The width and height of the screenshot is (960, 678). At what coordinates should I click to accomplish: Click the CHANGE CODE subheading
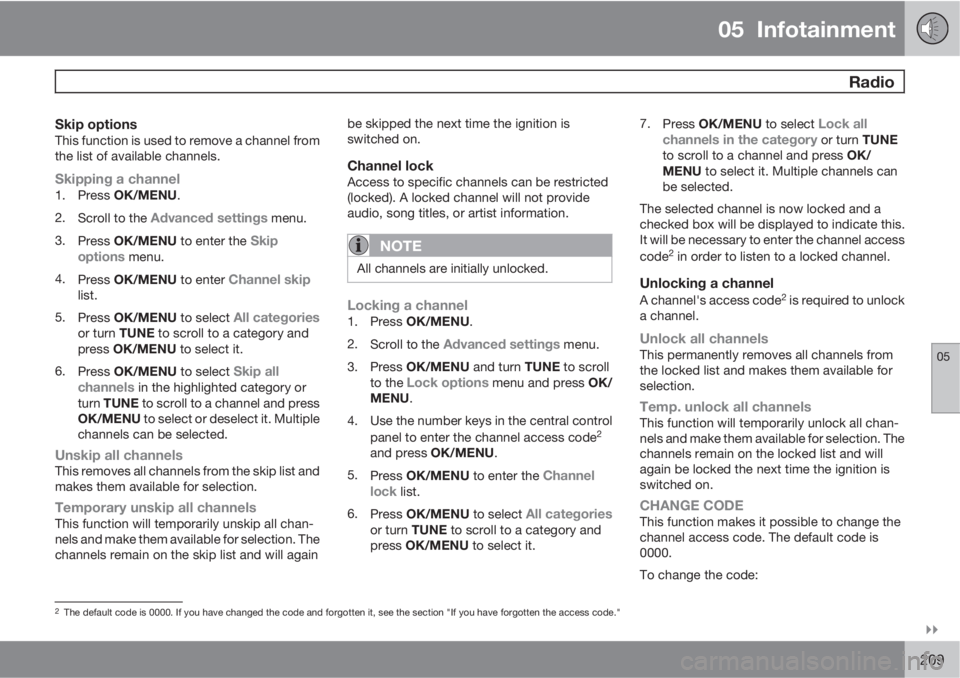point(691,505)
